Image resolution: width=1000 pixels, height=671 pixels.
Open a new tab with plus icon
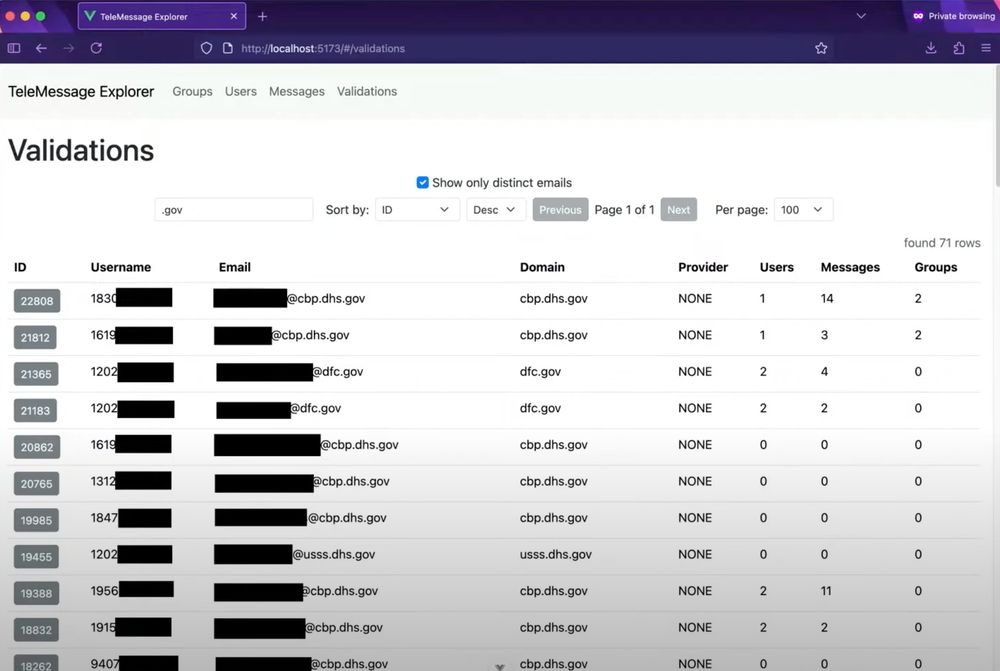coord(262,17)
